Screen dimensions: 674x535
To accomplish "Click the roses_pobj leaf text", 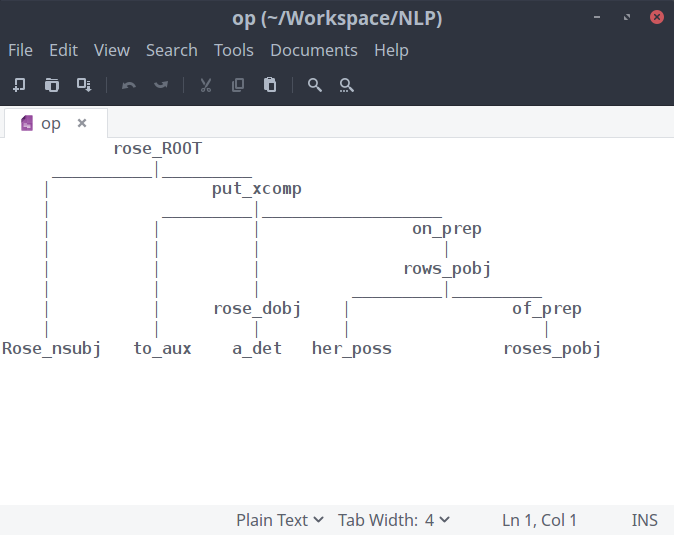I will coord(552,349).
